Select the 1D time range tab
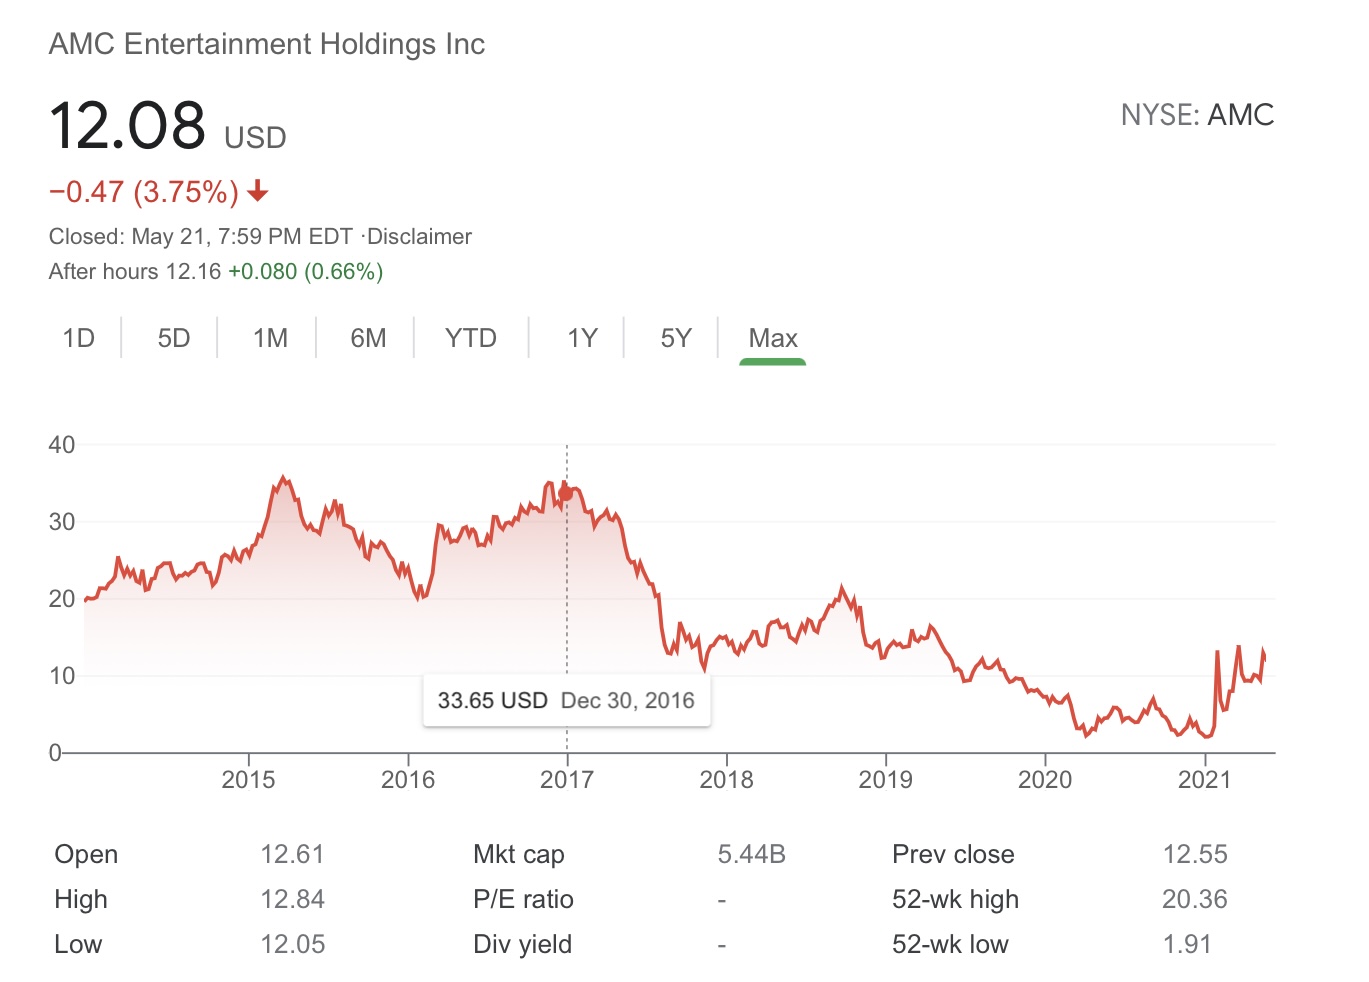 pos(79,338)
